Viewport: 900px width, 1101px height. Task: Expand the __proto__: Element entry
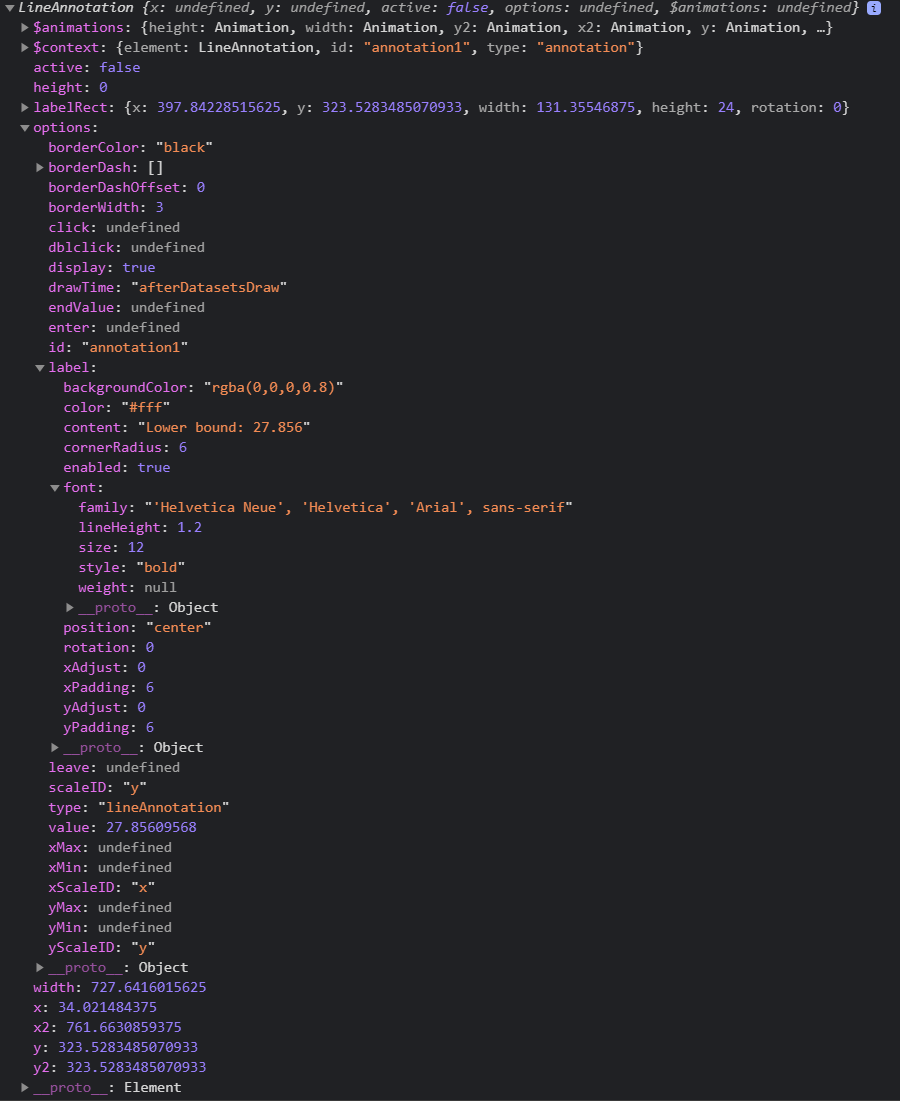[25, 1088]
